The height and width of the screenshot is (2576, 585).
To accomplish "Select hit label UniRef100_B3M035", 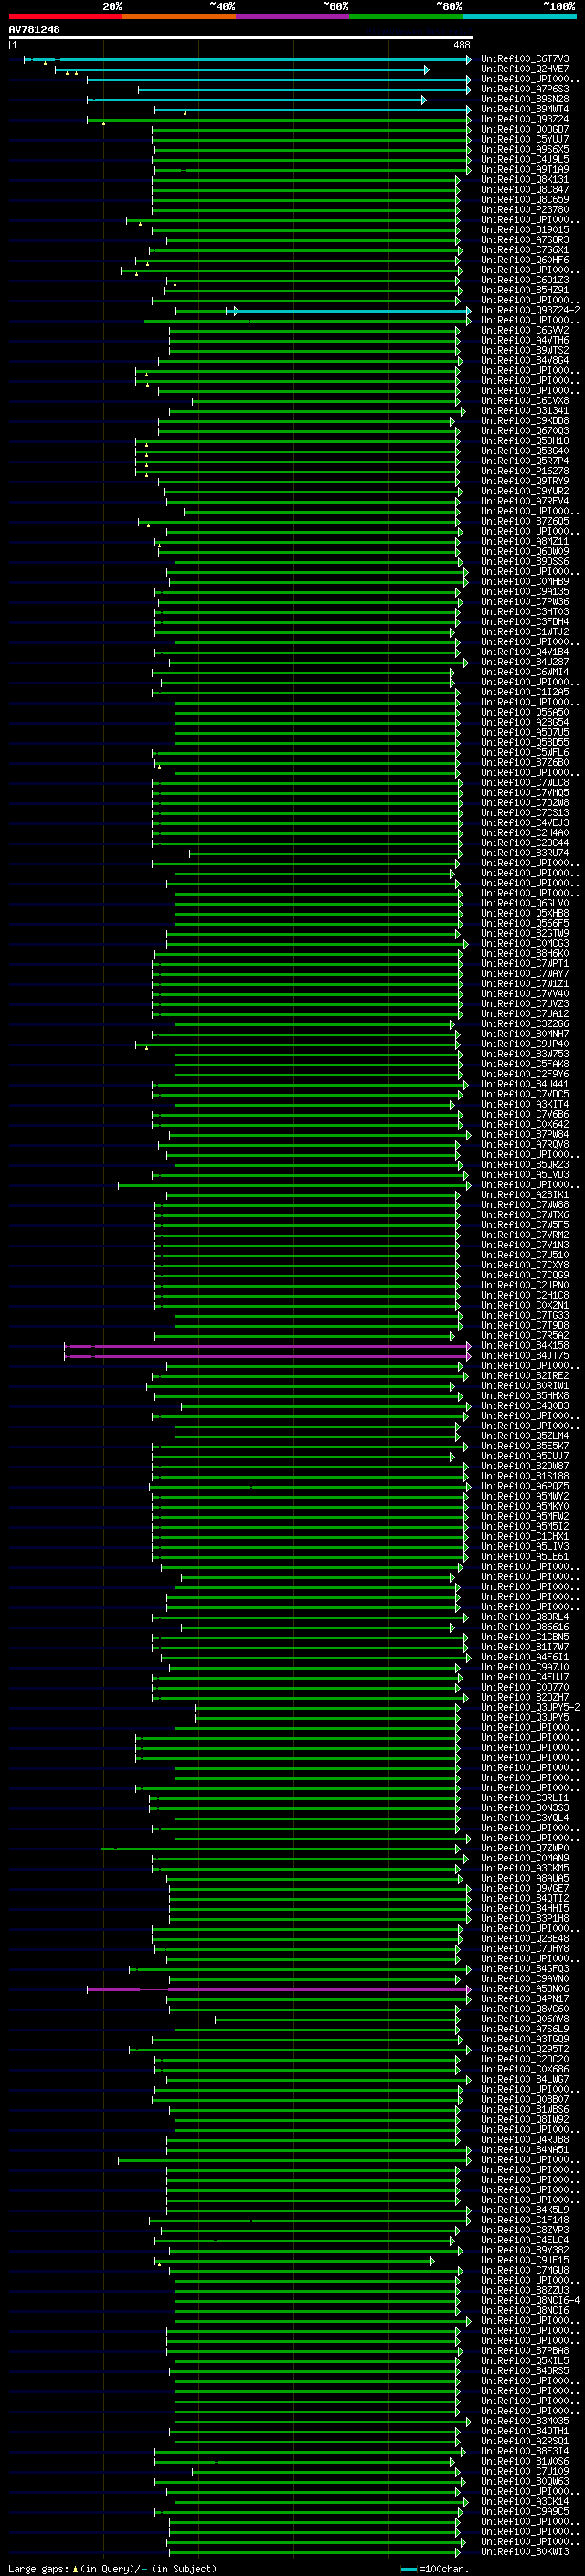I will (x=524, y=2421).
